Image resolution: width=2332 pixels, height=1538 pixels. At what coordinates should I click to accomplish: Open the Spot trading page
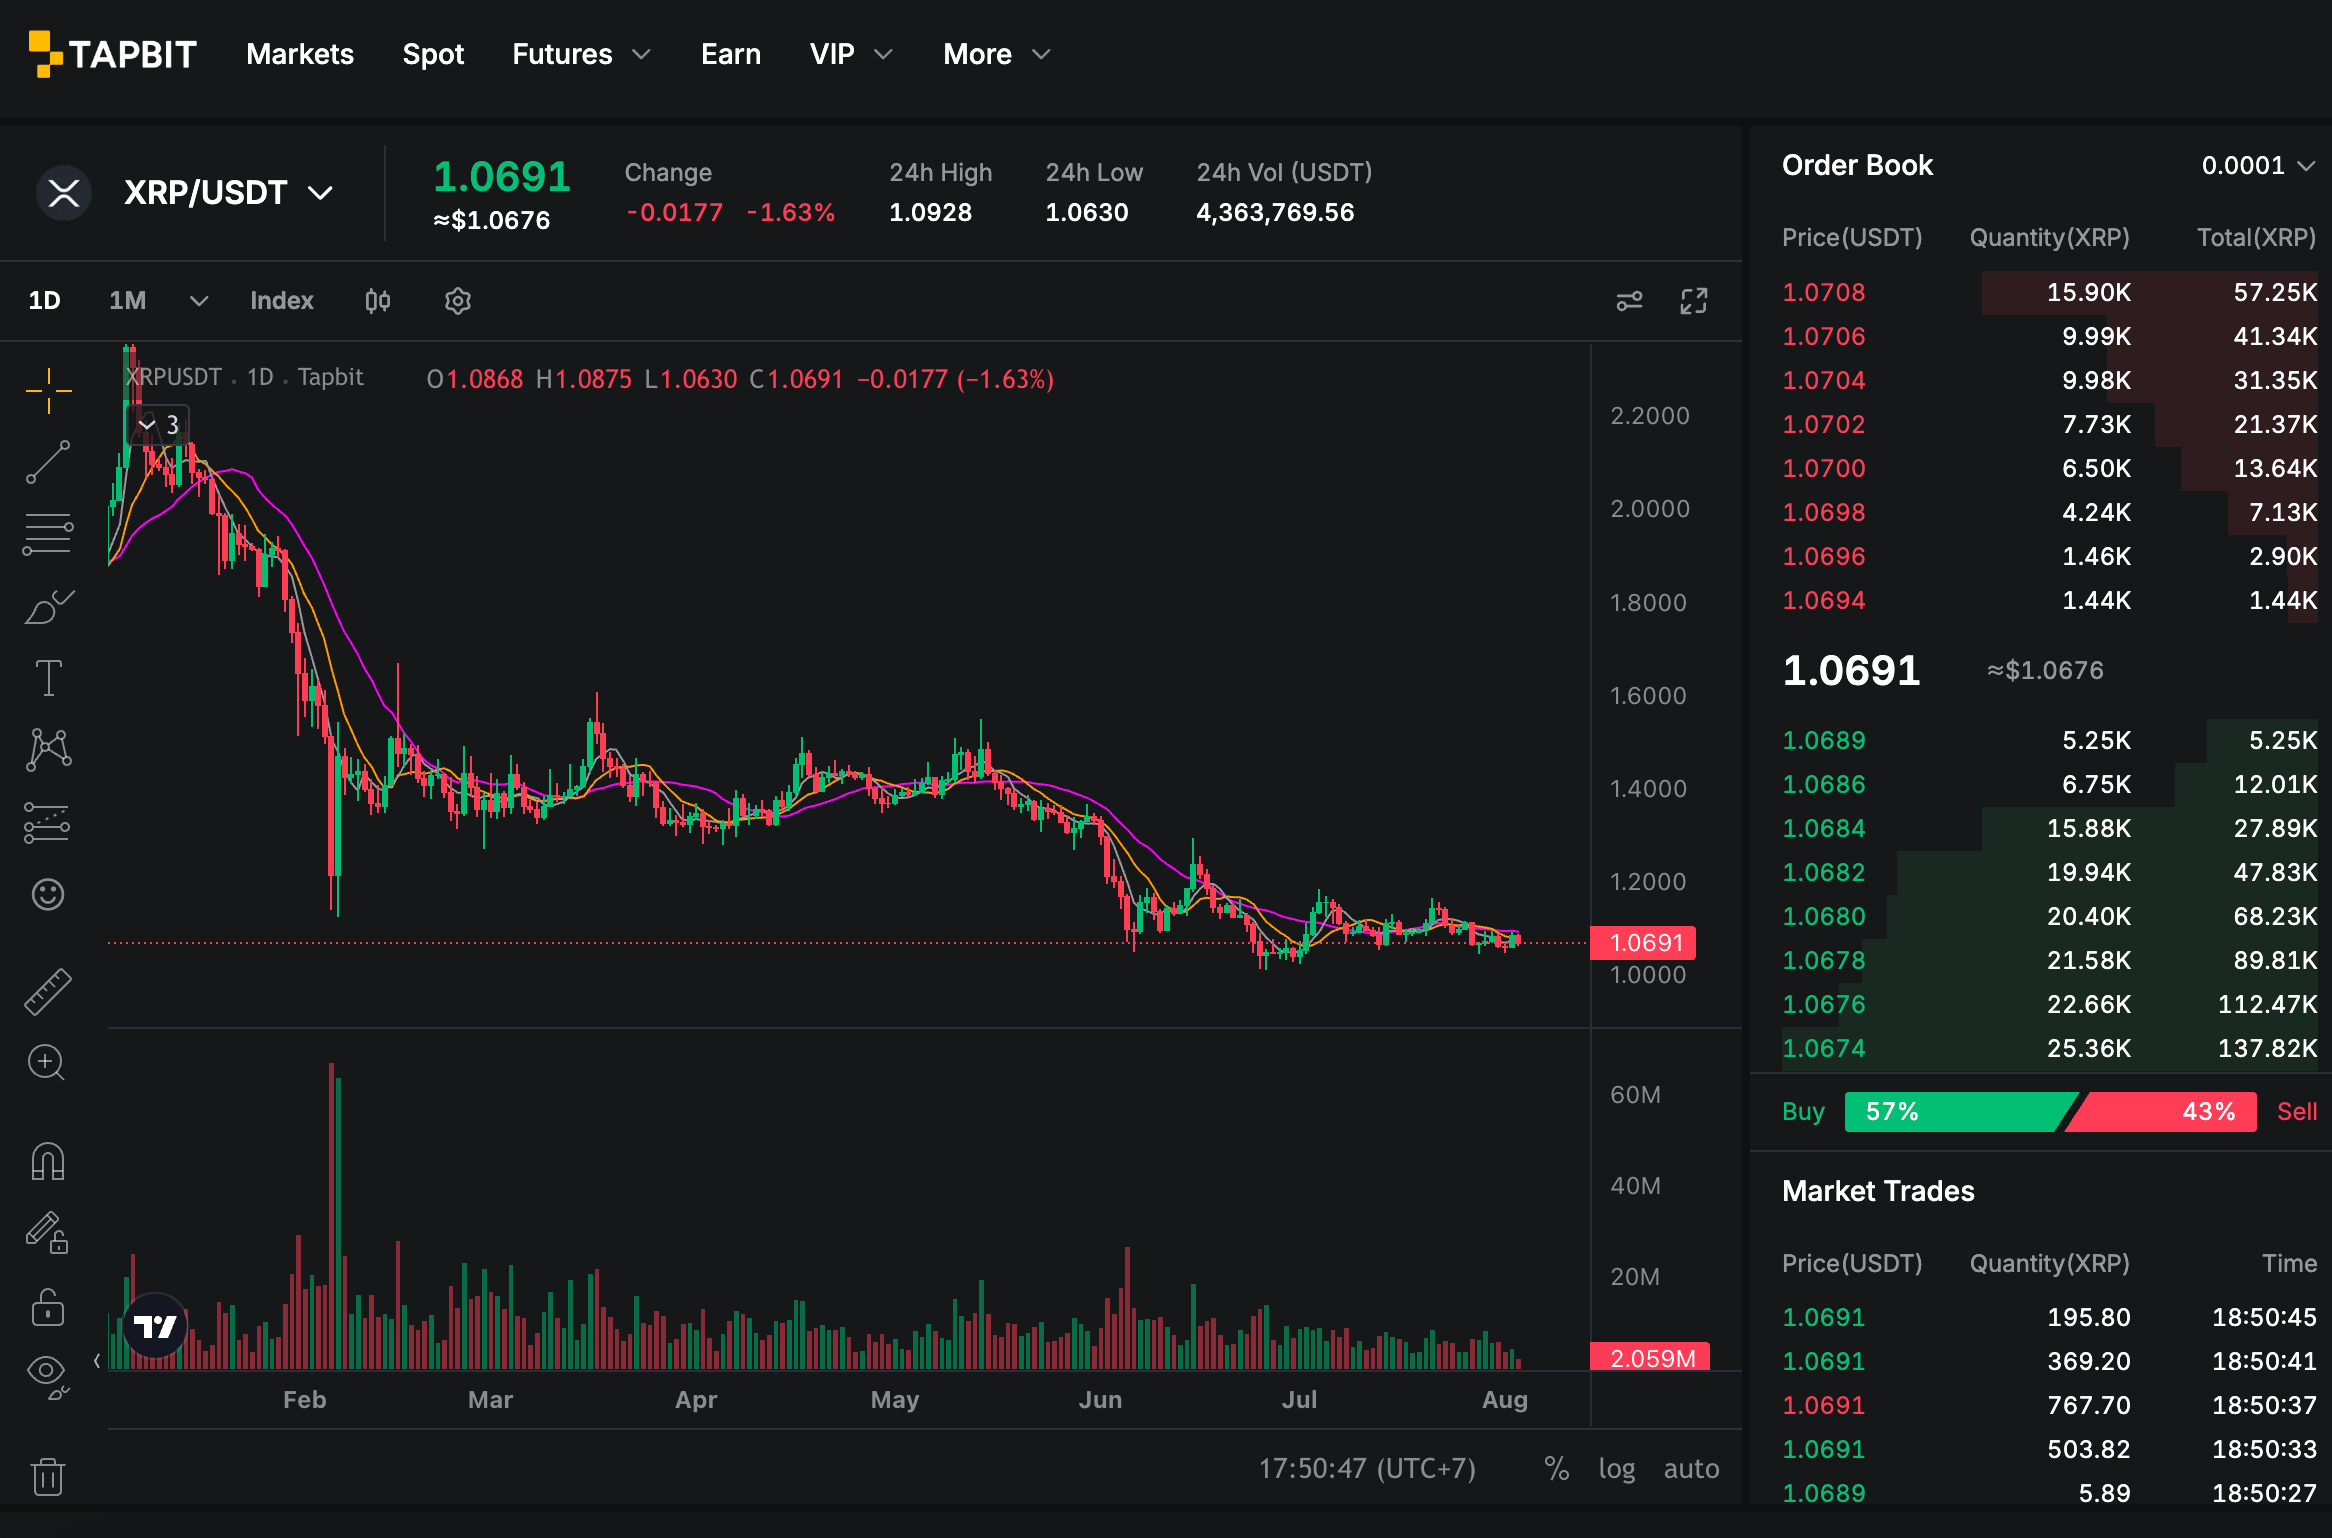coord(433,54)
